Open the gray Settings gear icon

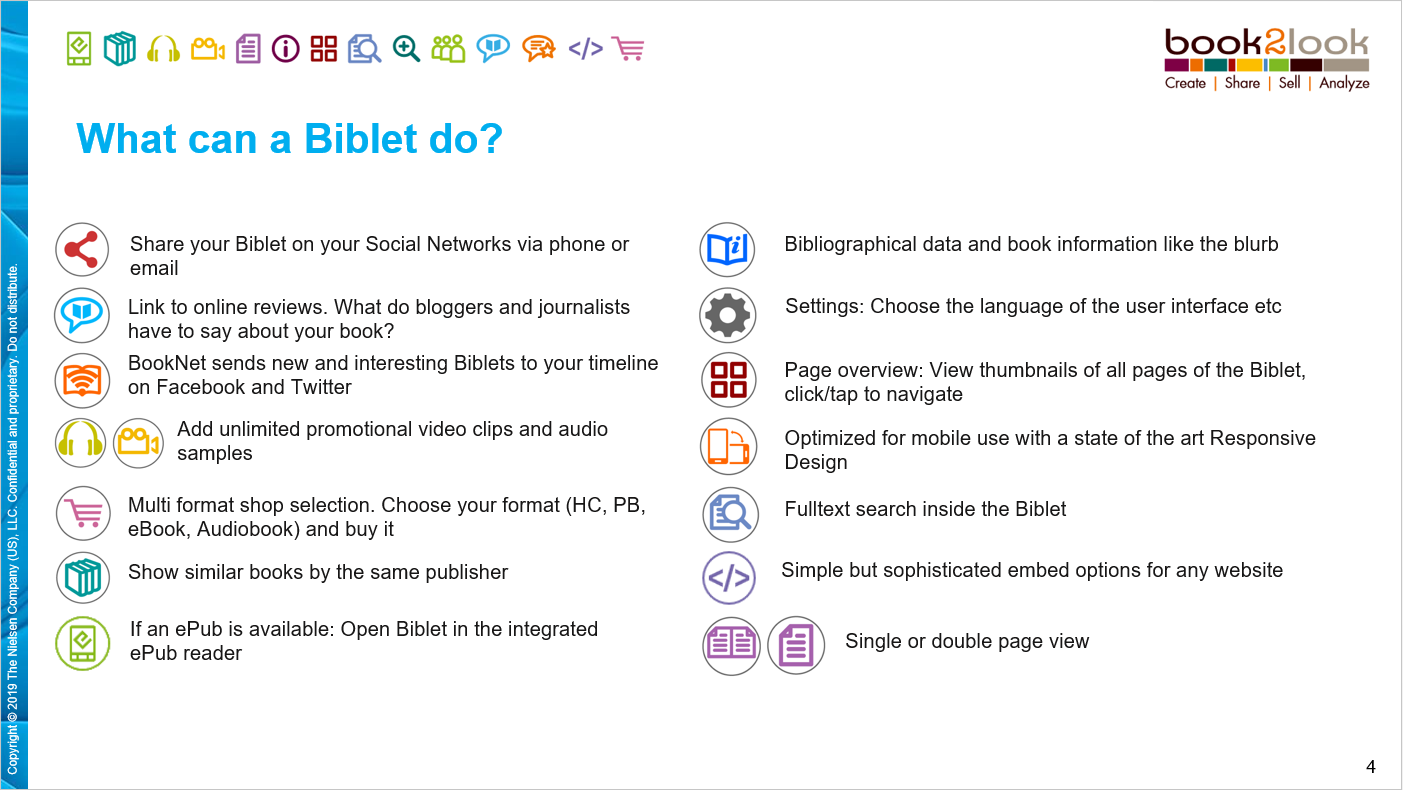[727, 315]
